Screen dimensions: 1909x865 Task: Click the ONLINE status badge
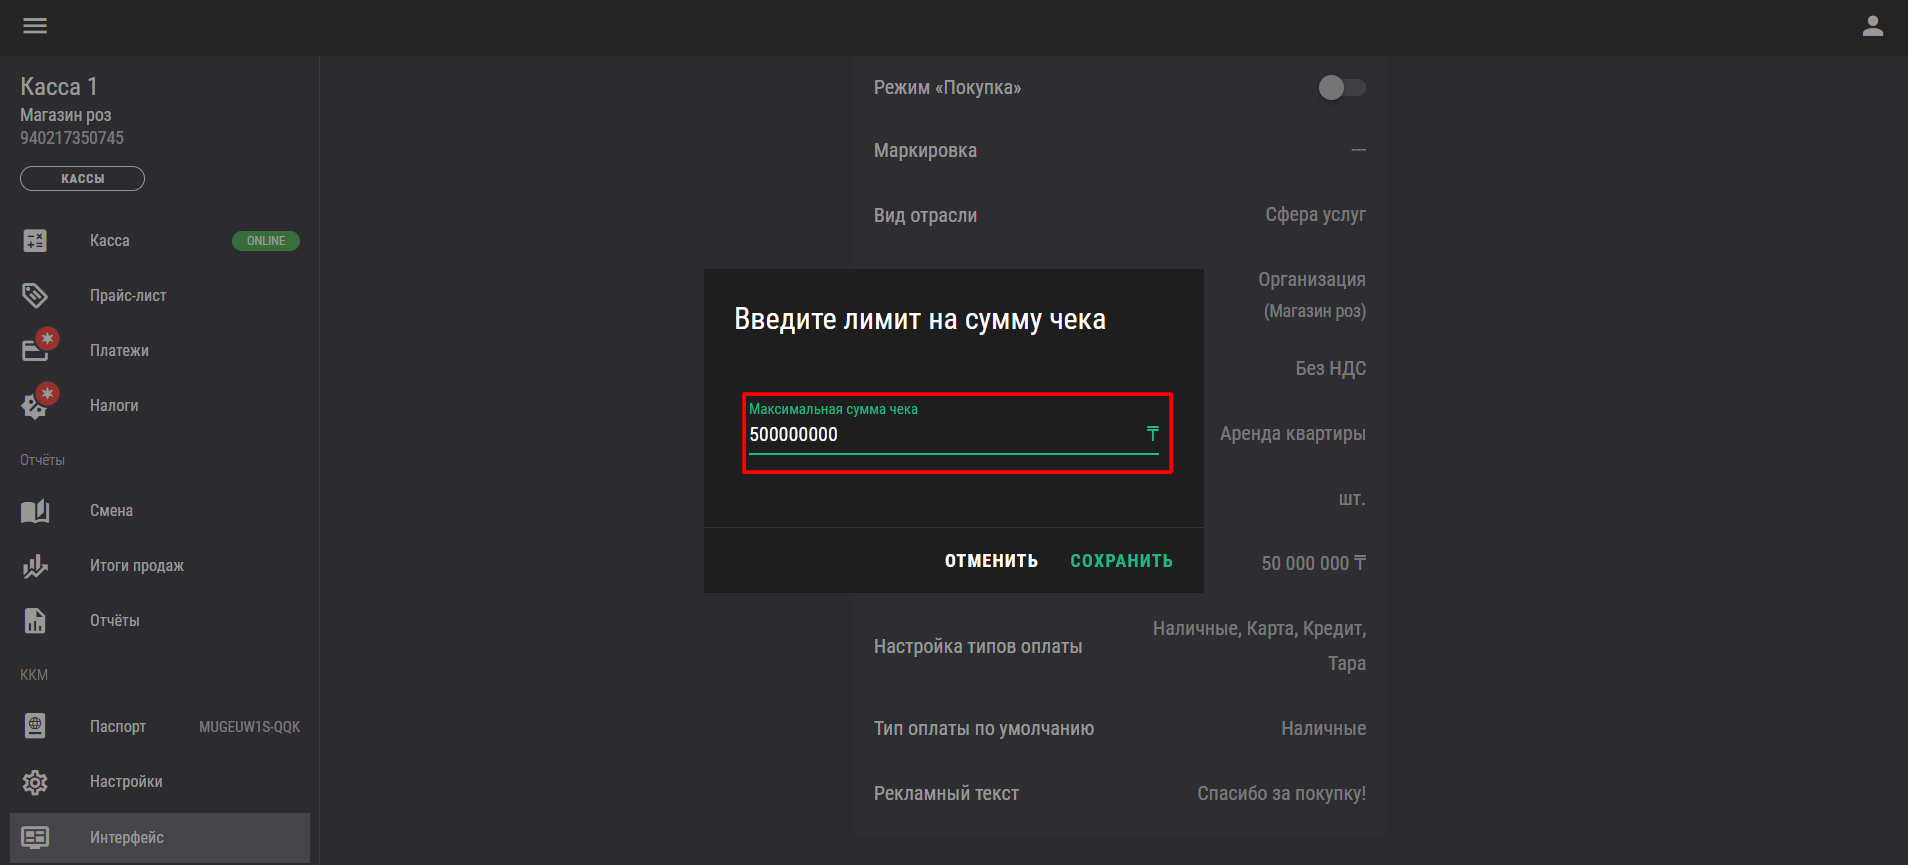[266, 241]
